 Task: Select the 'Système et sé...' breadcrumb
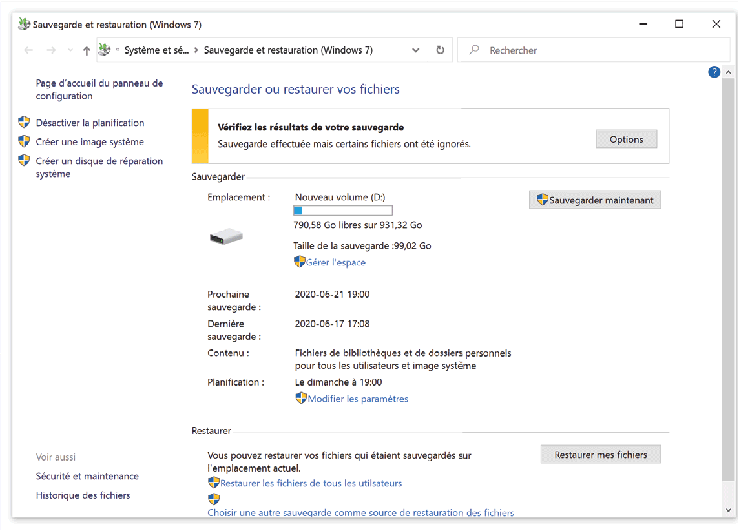tap(156, 50)
